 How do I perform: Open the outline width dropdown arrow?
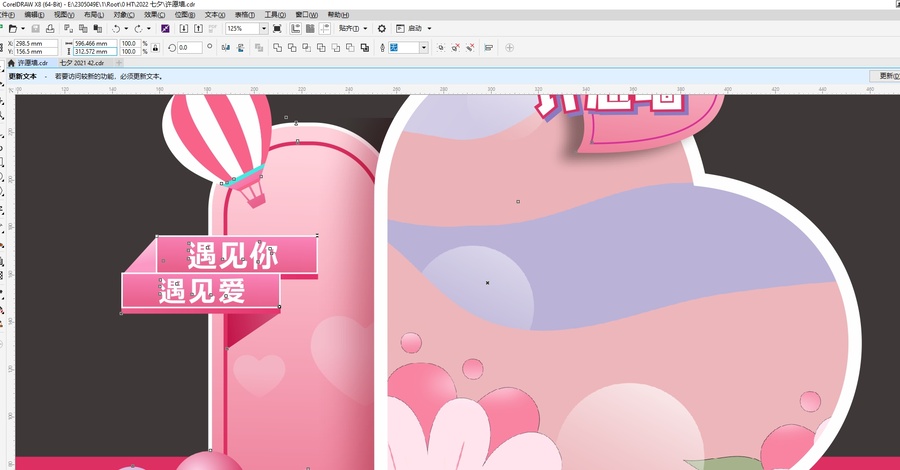coord(424,48)
